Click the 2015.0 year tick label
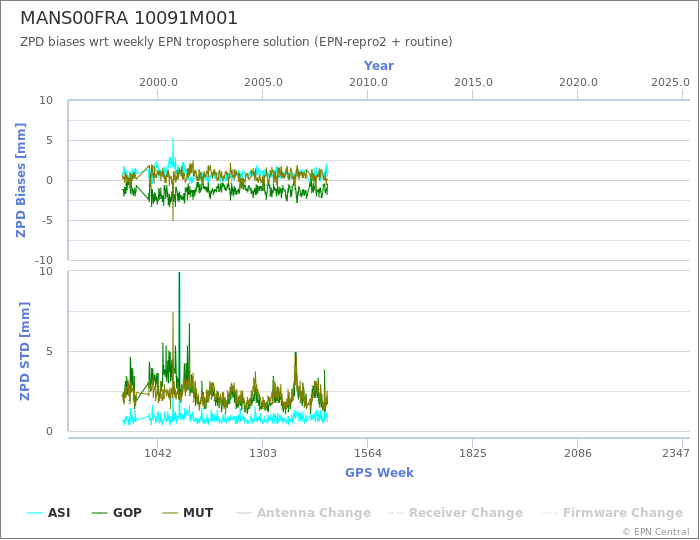700x540 pixels. 473,83
